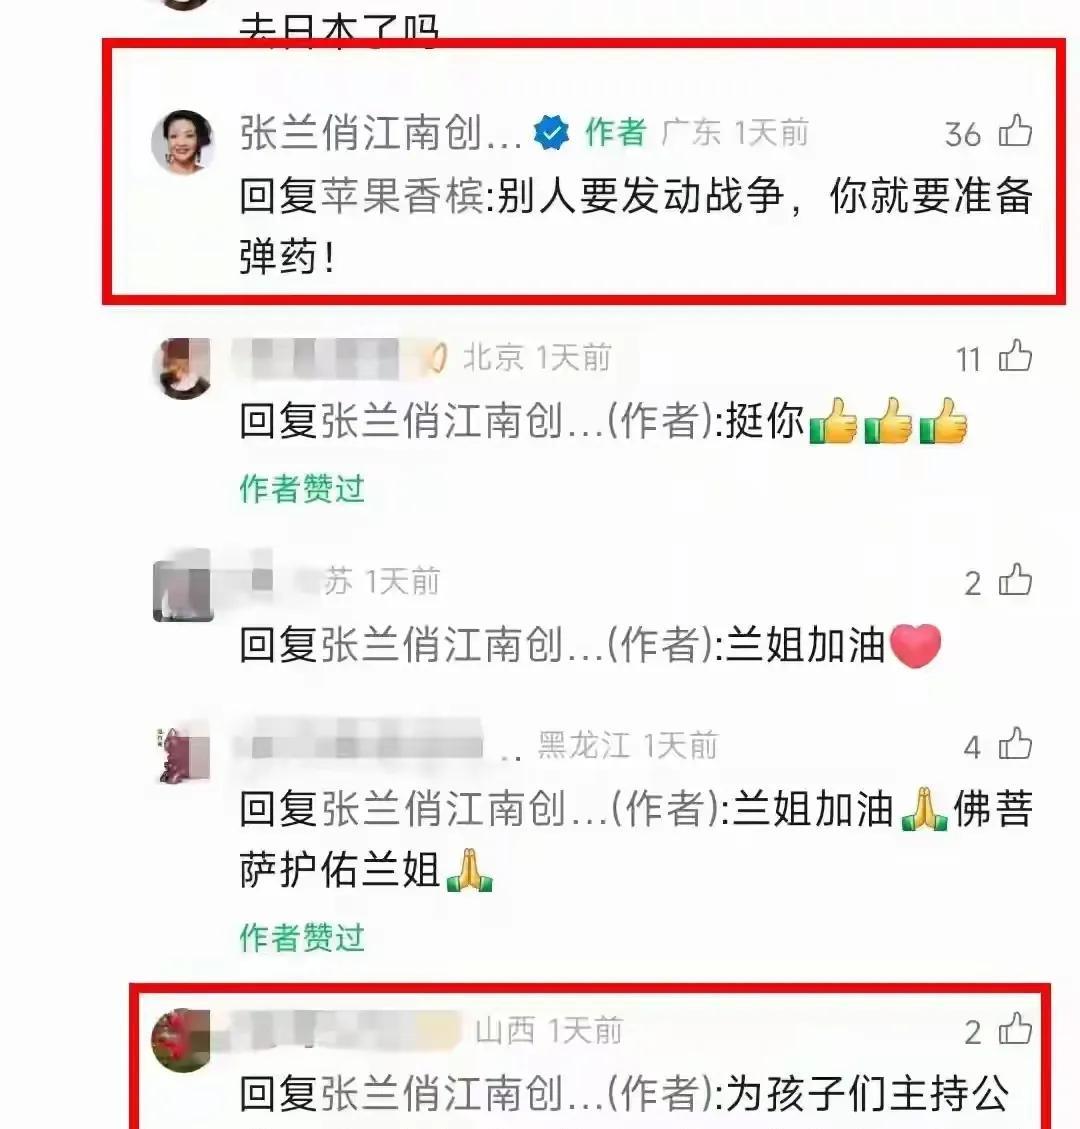The width and height of the screenshot is (1080, 1129).
Task: Open the Shanxi commenter's red flower avatar
Action: (181, 1040)
